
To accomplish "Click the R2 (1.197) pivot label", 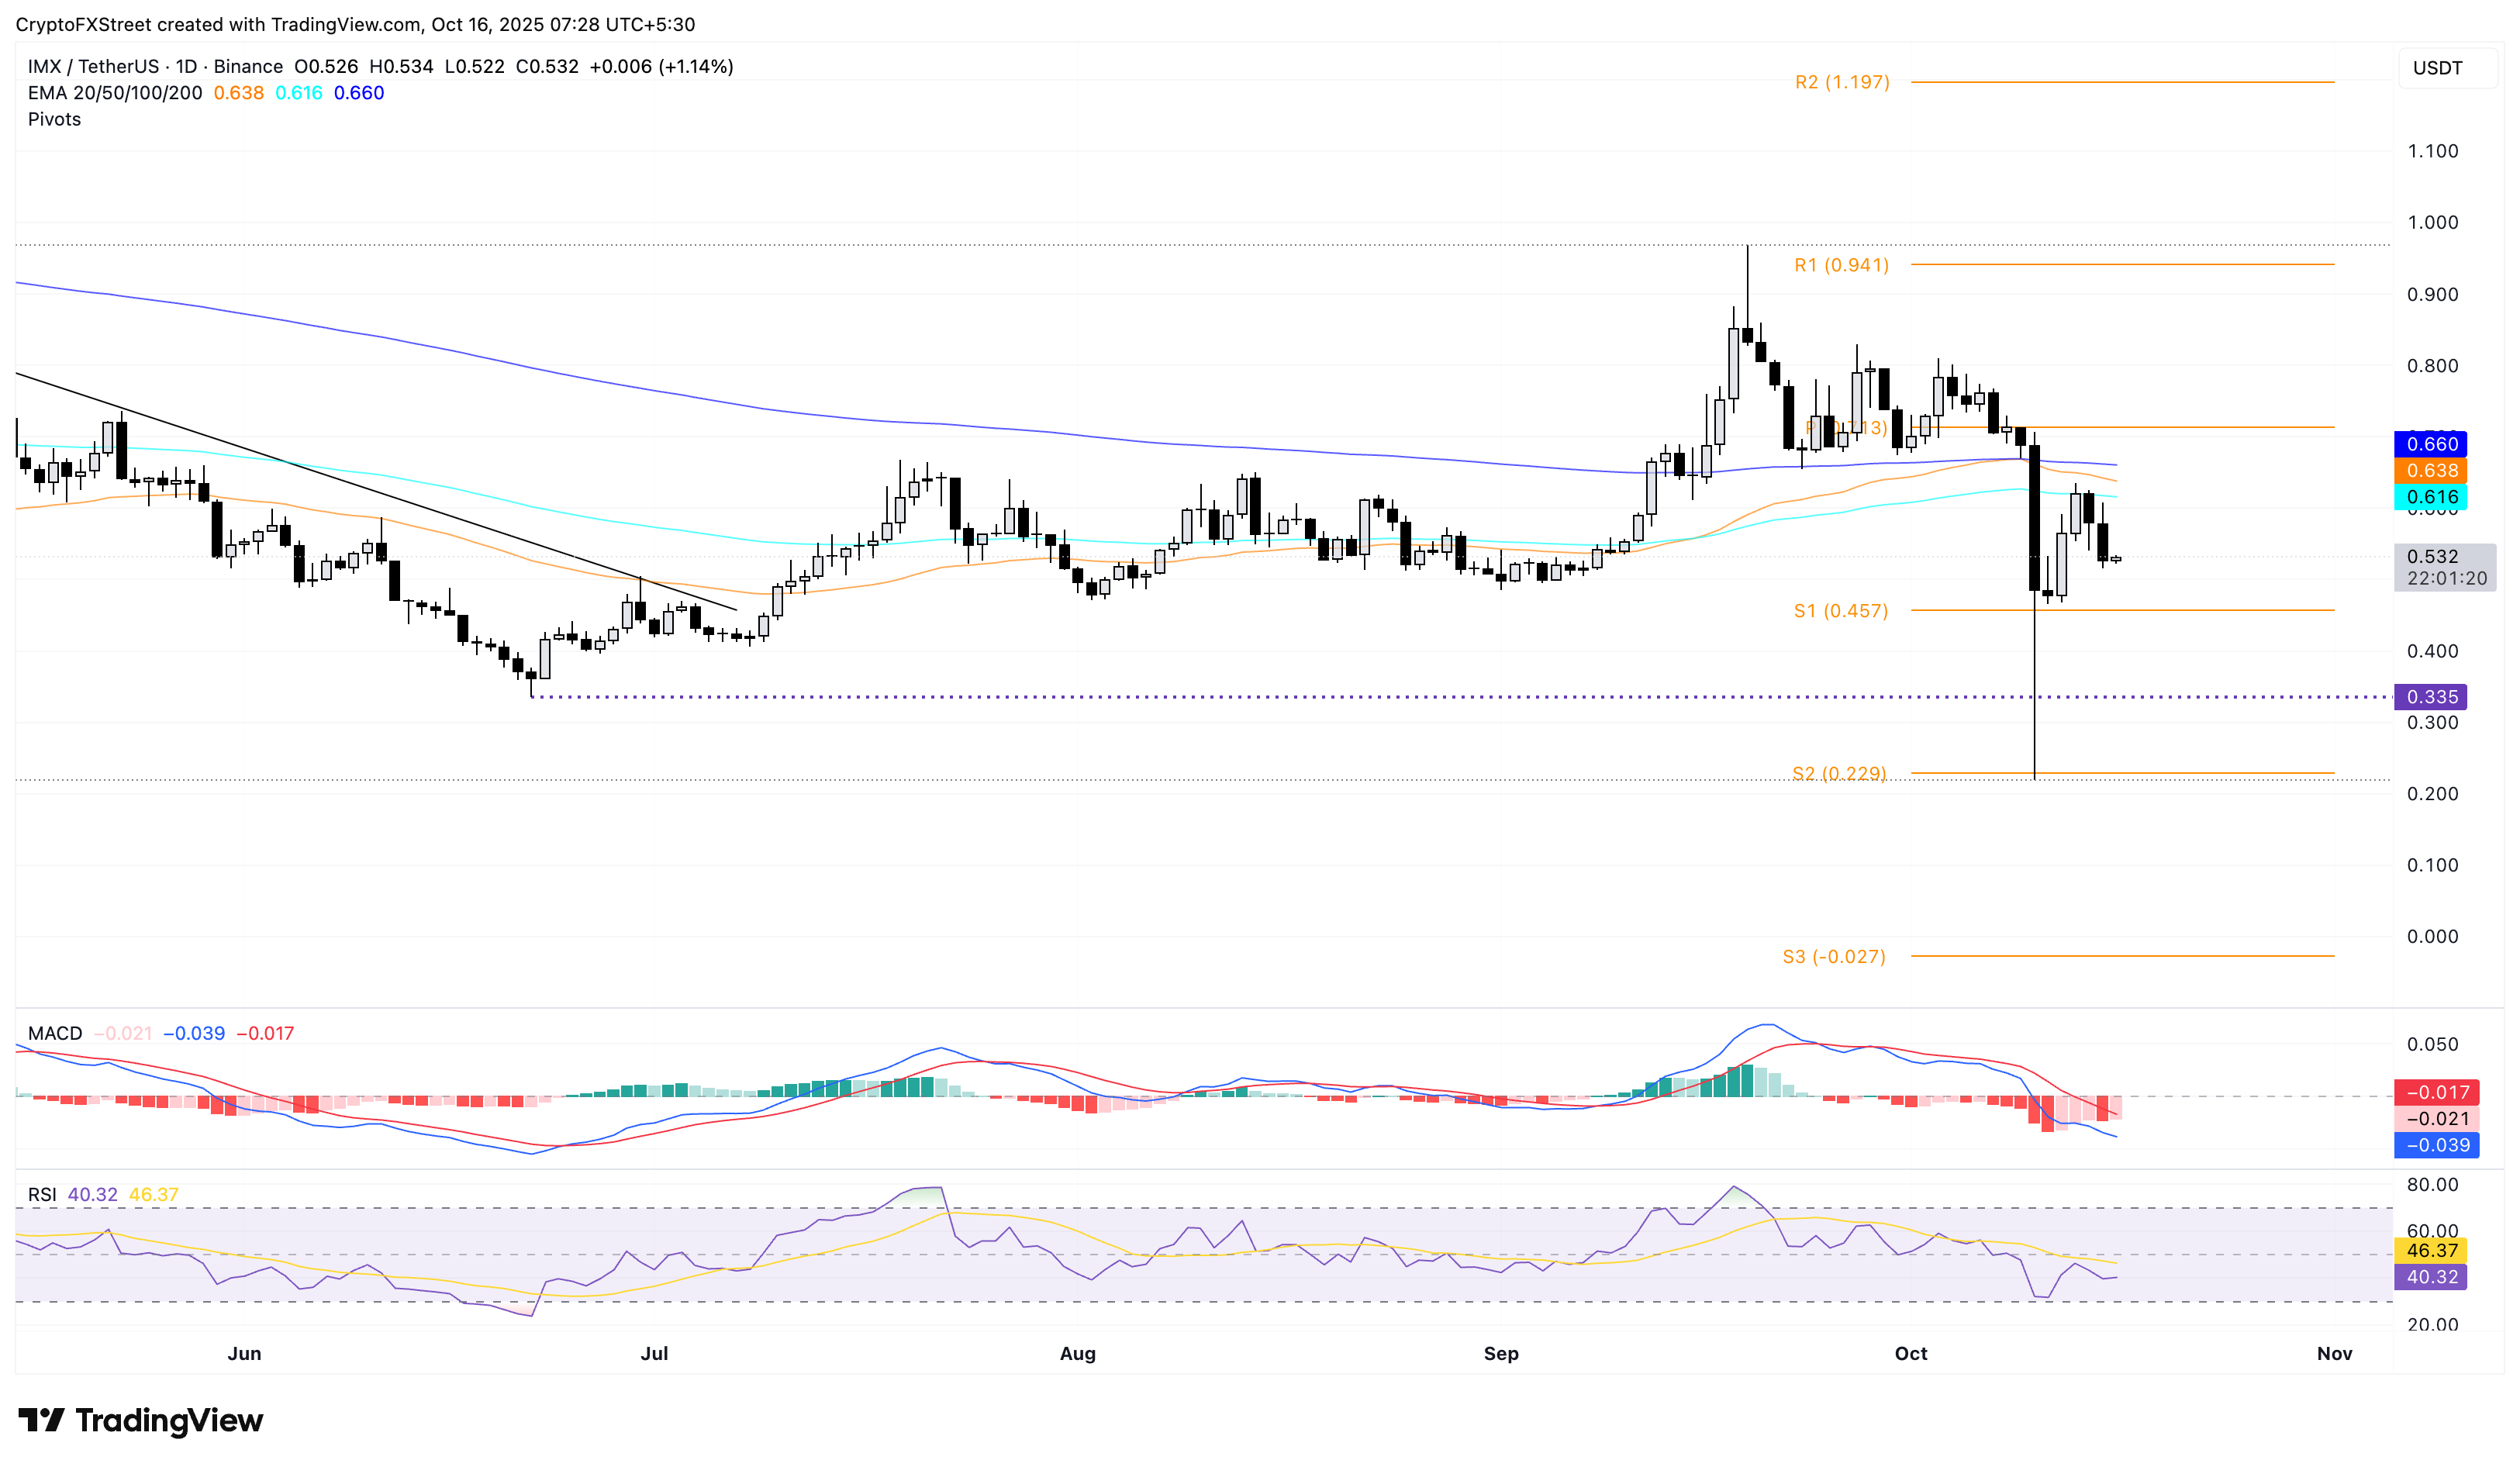I will [1842, 82].
